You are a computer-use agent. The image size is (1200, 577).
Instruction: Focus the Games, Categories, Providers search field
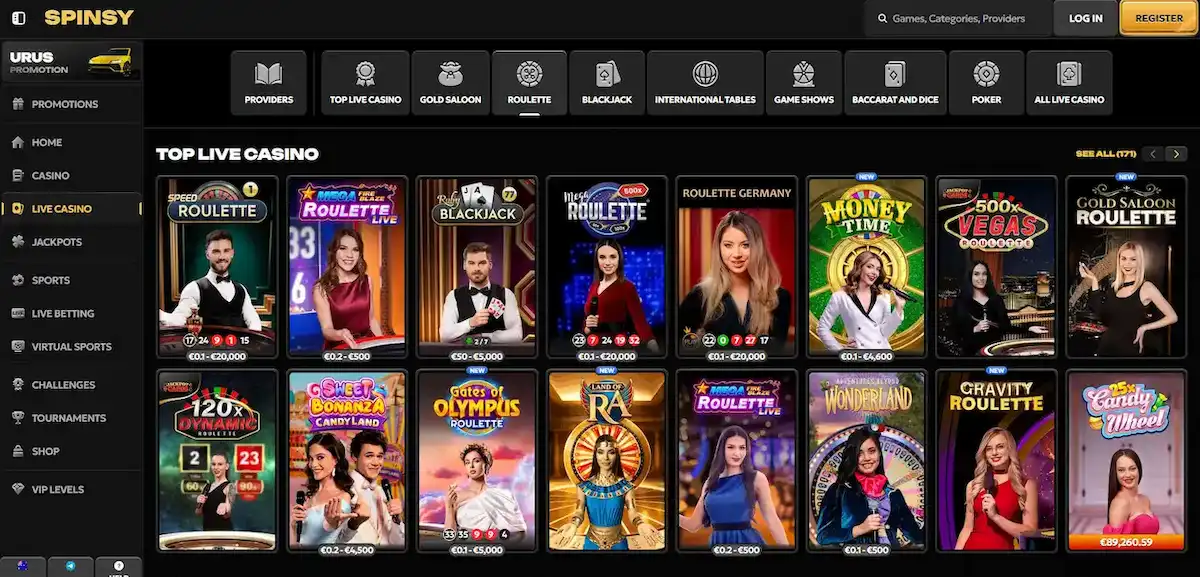tap(958, 18)
